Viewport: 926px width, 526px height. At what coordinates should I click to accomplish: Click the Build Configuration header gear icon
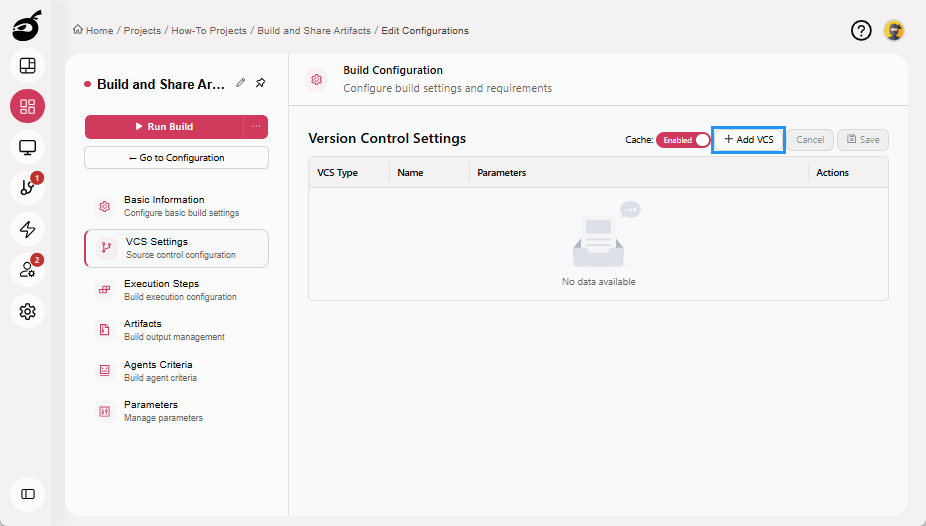[x=317, y=79]
